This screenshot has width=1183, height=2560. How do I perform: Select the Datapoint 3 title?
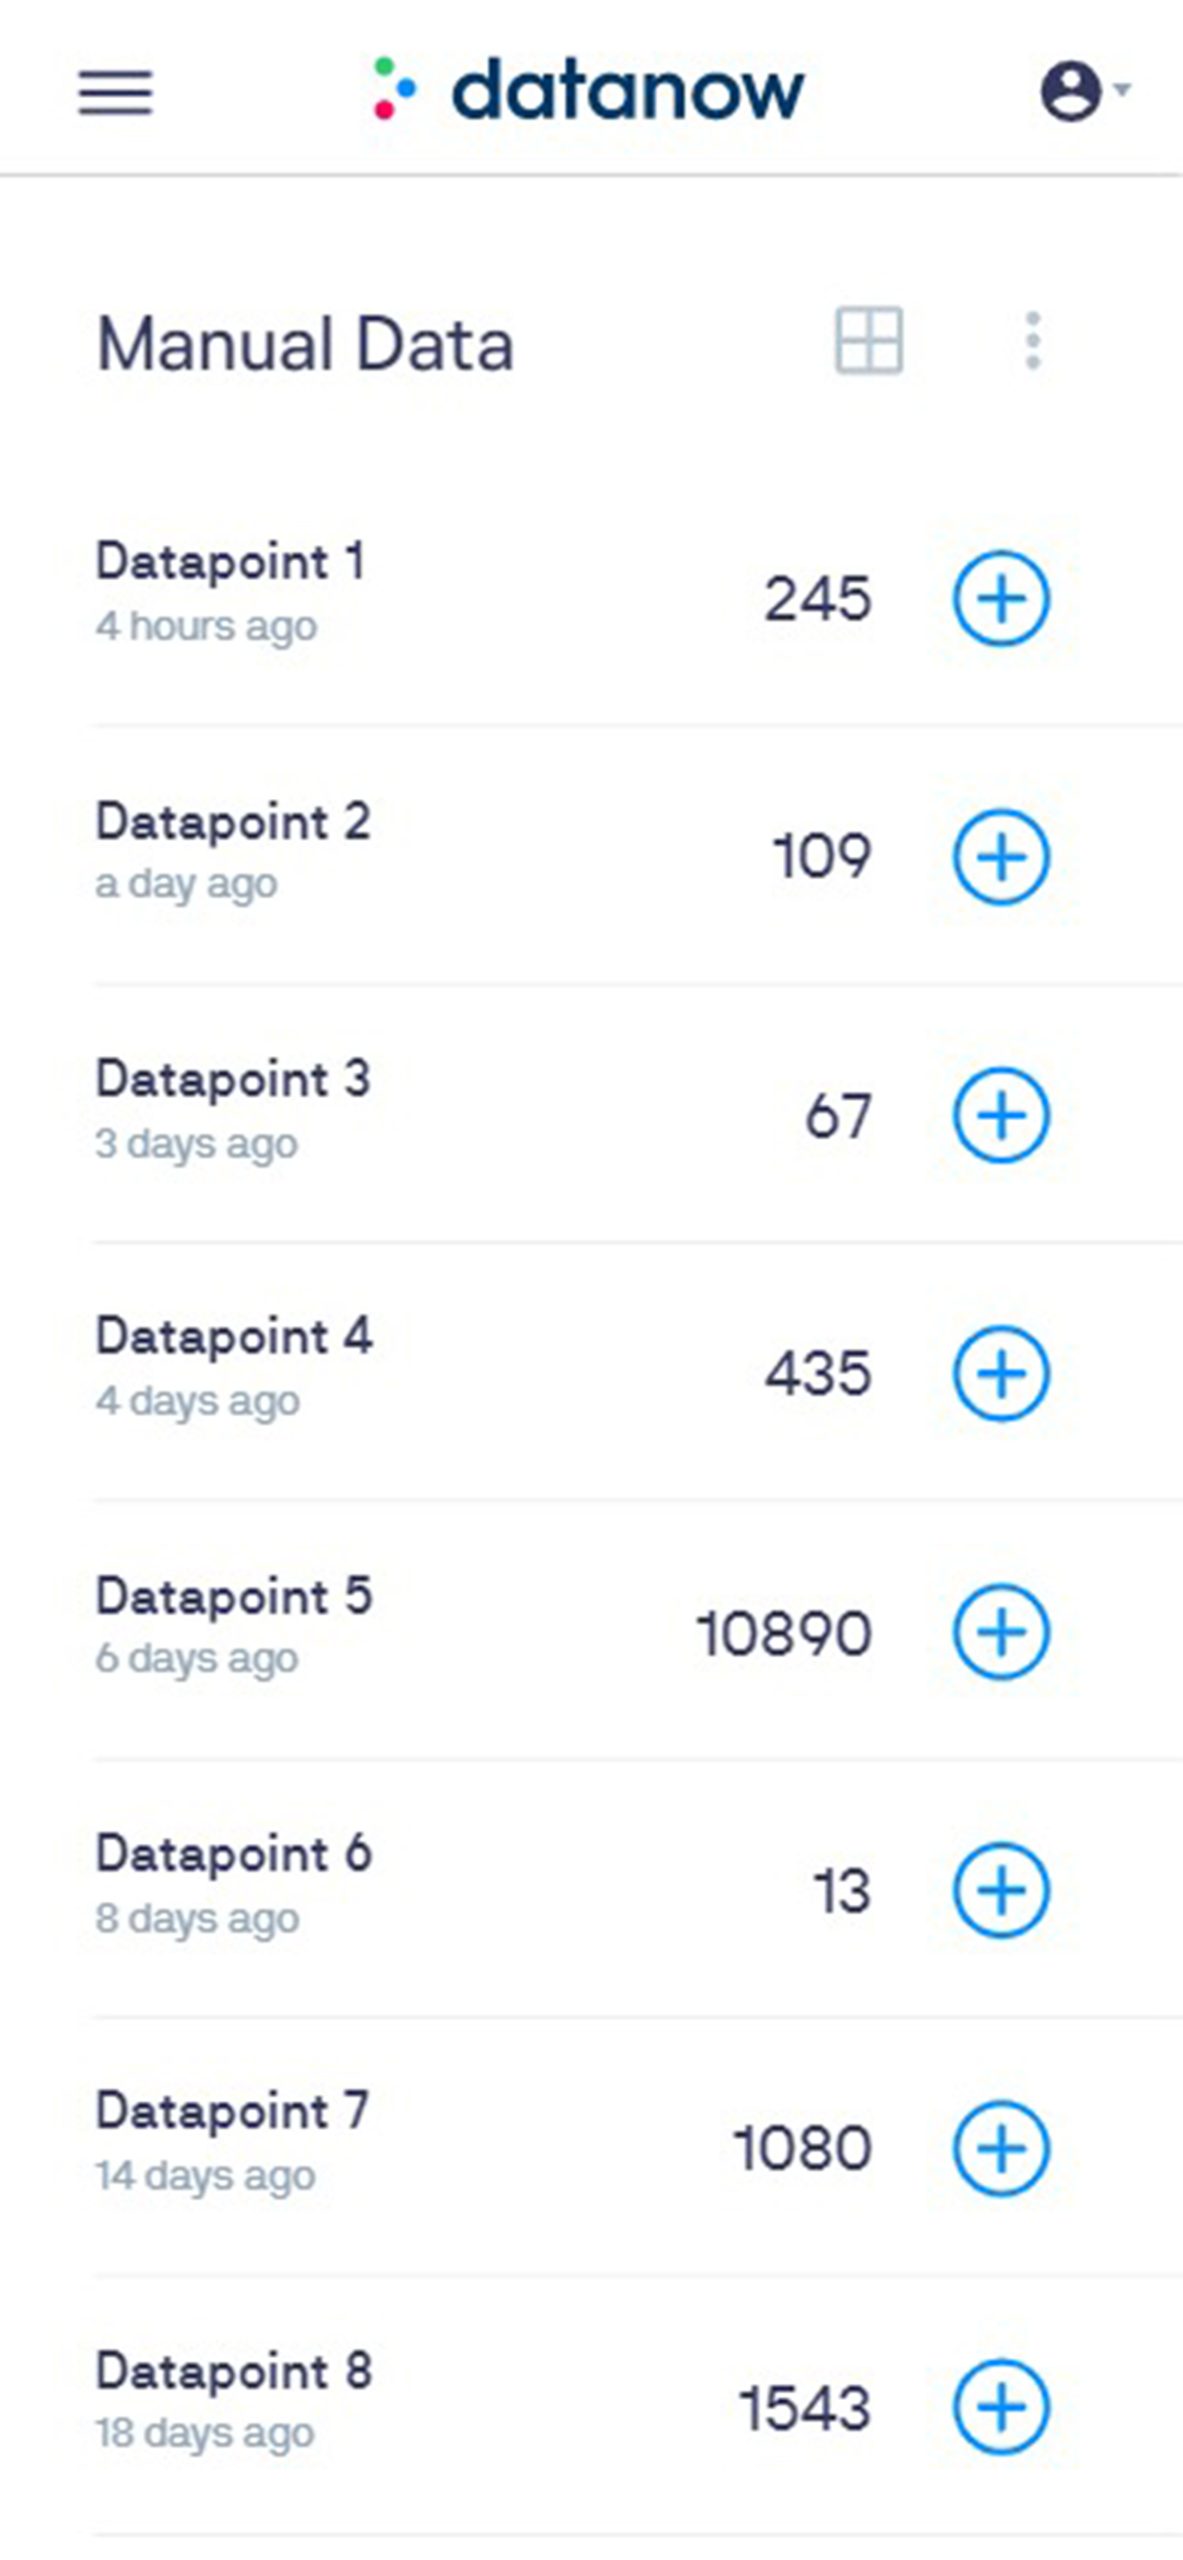tap(233, 1080)
